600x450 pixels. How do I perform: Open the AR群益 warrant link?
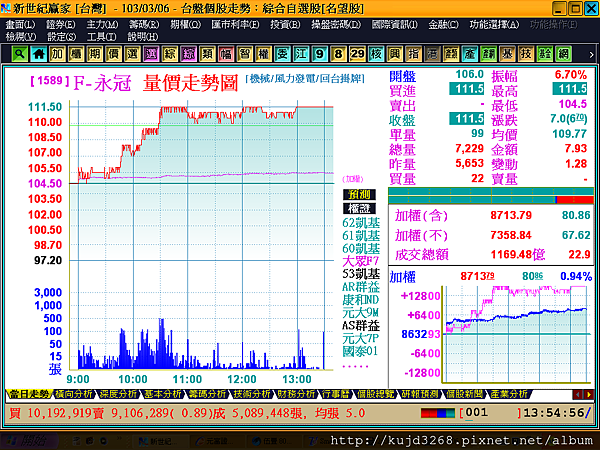click(361, 287)
